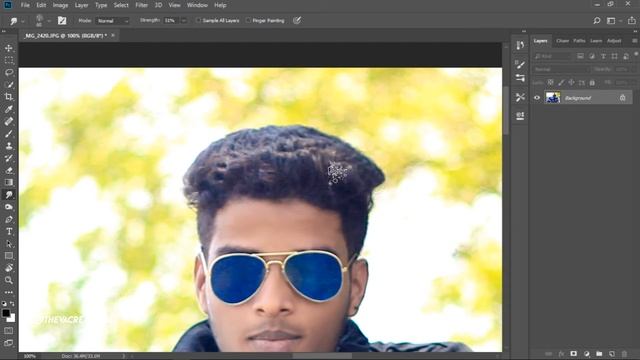This screenshot has width=640, height=360.
Task: Switch to the Paths tab
Action: point(579,41)
